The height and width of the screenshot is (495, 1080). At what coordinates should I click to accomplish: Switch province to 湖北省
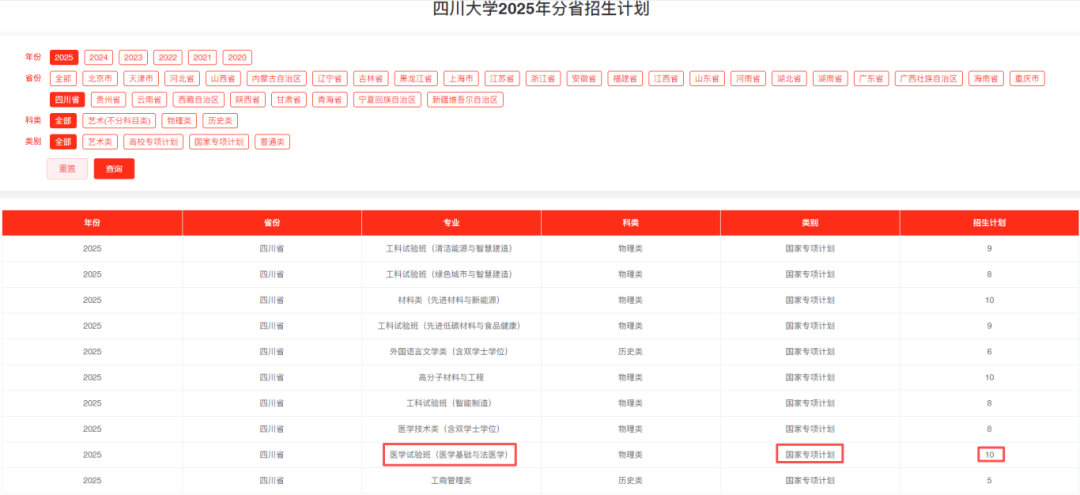point(789,78)
